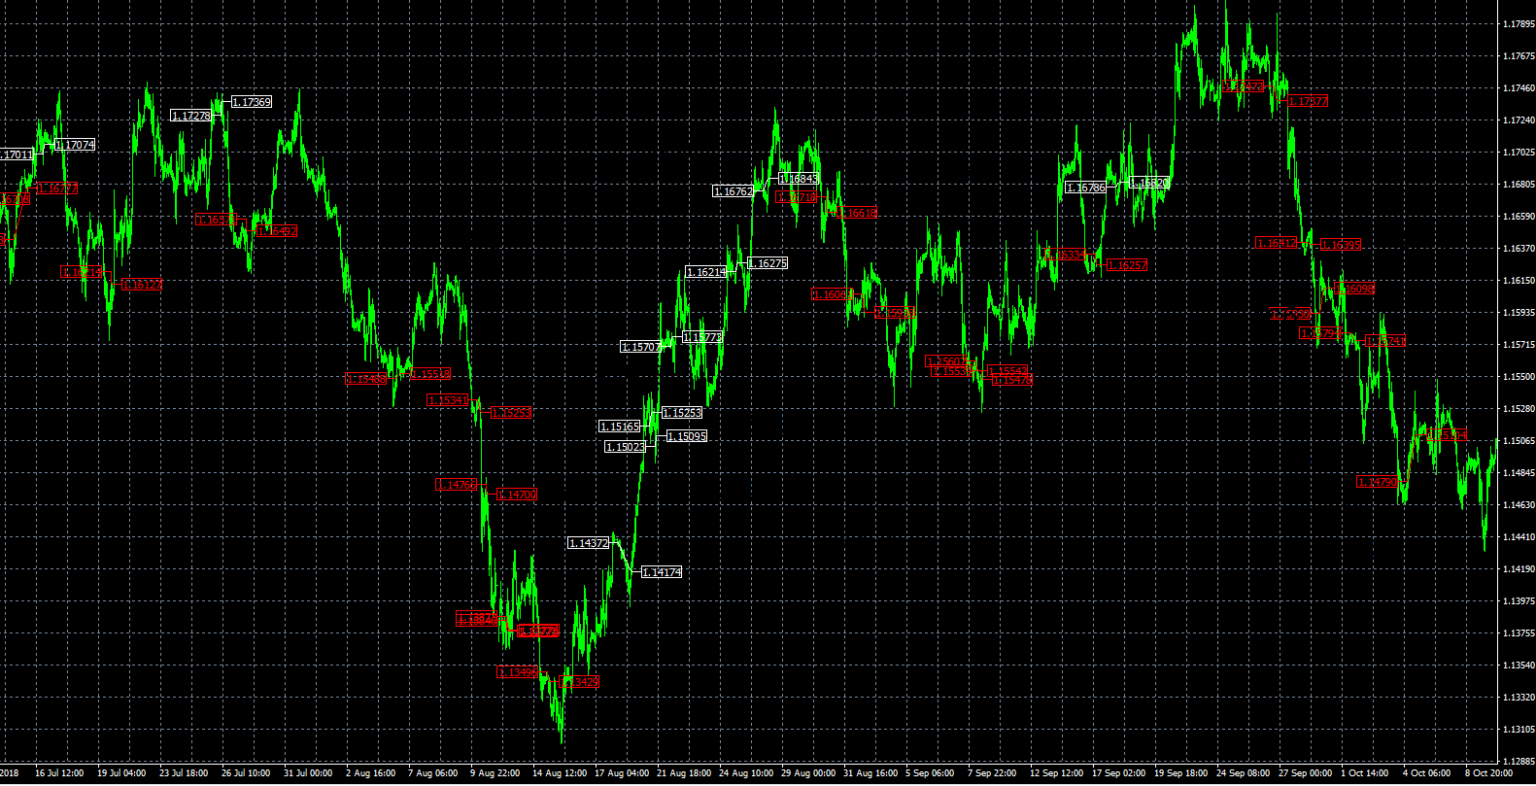Select the red 1.15341 price marker

[447, 400]
